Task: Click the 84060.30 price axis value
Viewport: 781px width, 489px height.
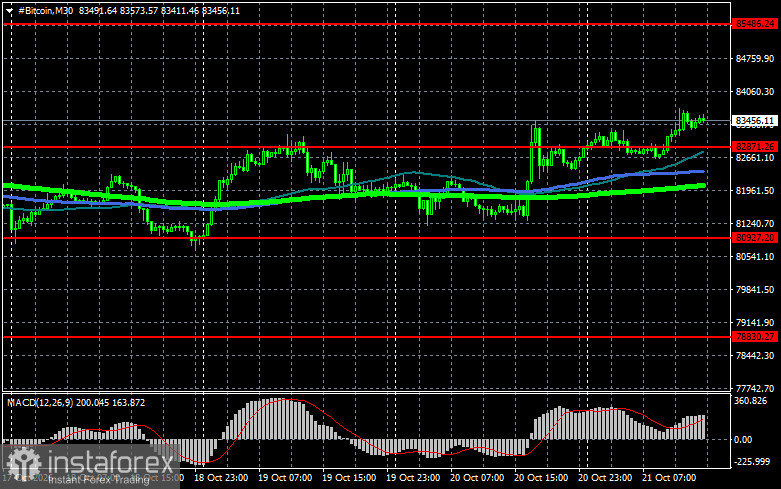Action: (755, 92)
